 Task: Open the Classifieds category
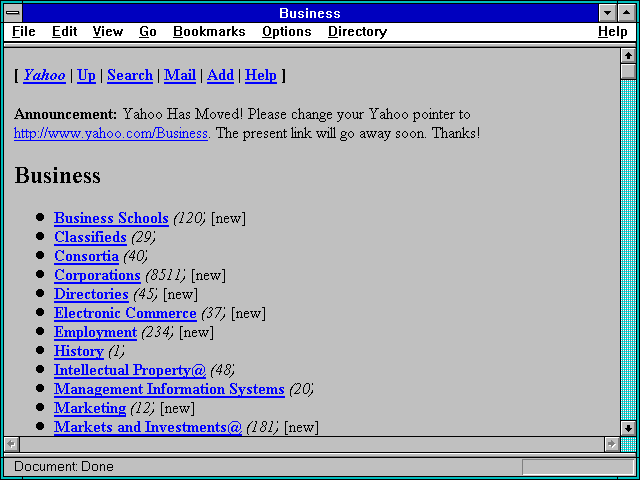point(91,237)
